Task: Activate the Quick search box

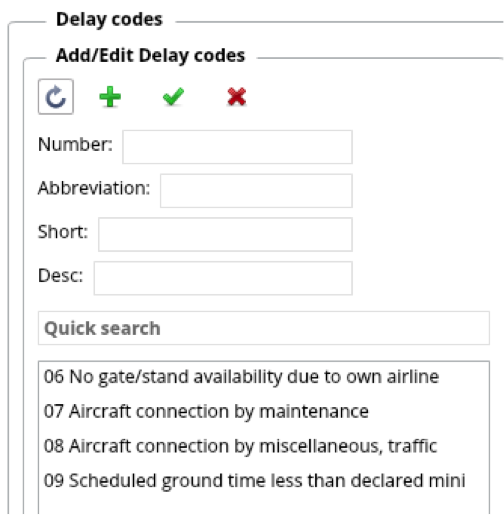Action: point(264,328)
